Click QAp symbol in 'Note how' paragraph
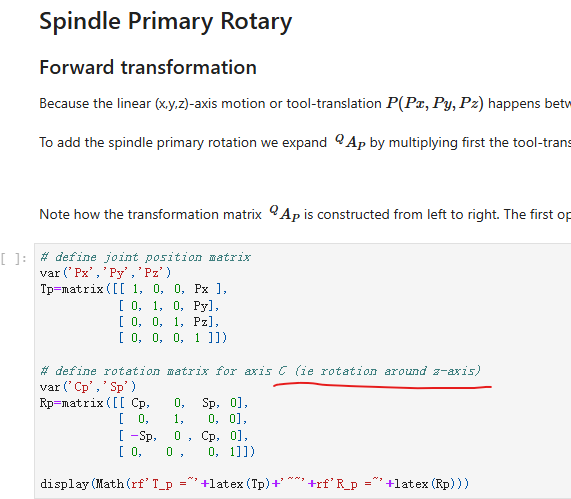 coord(285,213)
